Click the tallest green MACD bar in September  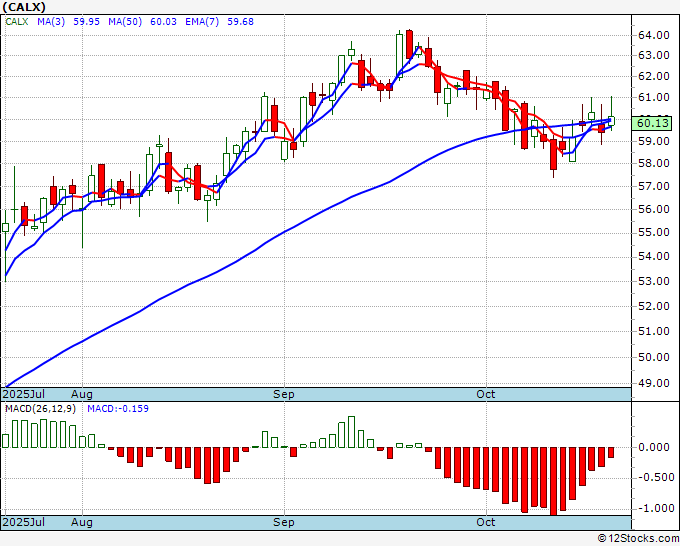click(x=351, y=432)
